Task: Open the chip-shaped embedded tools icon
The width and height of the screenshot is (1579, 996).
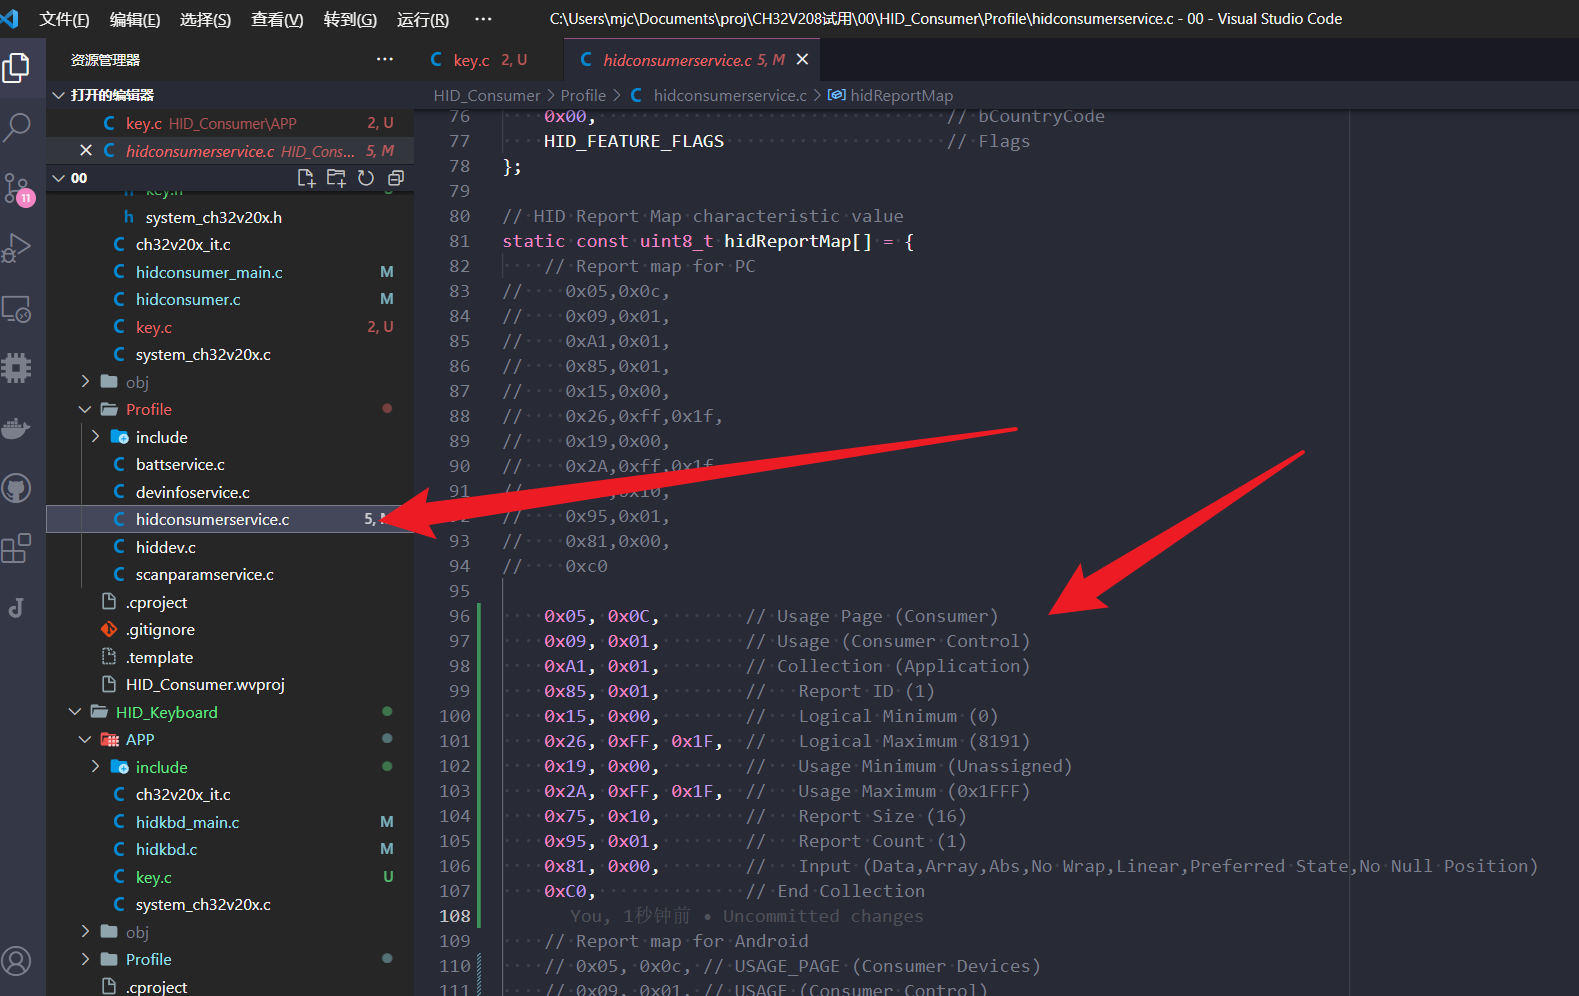Action: tap(17, 368)
